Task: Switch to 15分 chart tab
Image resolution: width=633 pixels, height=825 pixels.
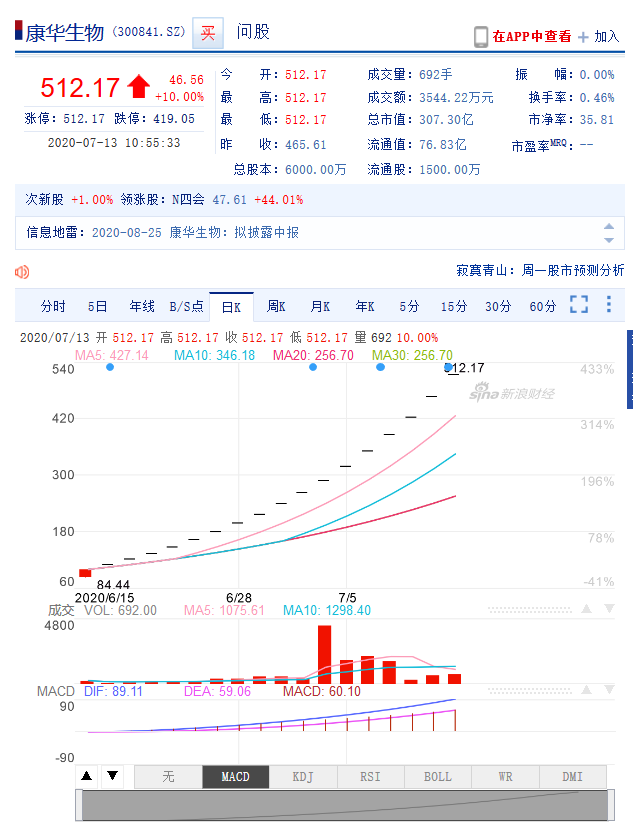Action: click(454, 306)
